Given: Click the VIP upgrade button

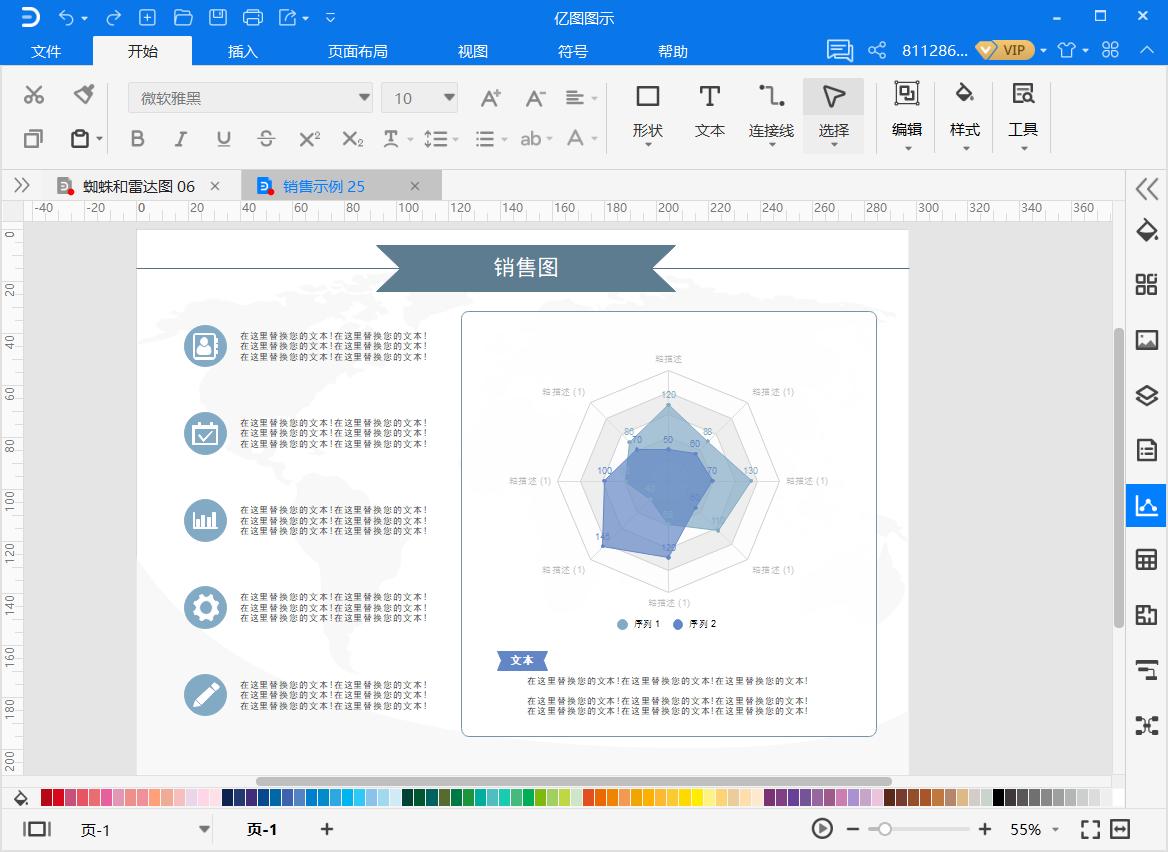Looking at the screenshot, I should (1005, 49).
